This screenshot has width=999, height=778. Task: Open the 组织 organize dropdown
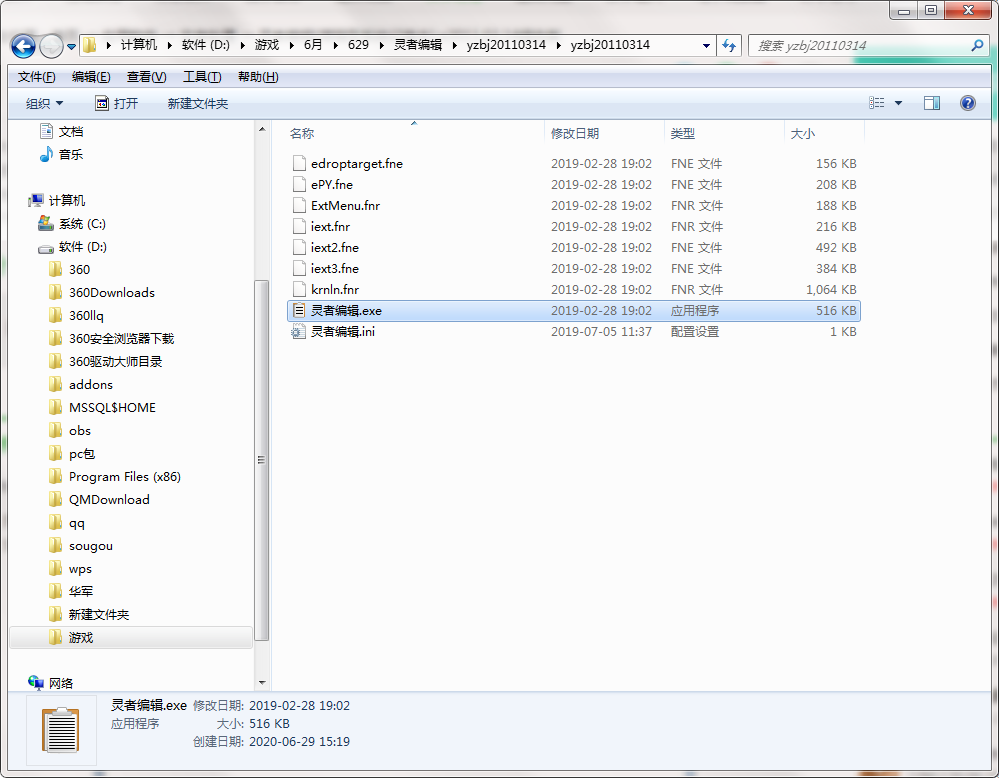[x=44, y=103]
